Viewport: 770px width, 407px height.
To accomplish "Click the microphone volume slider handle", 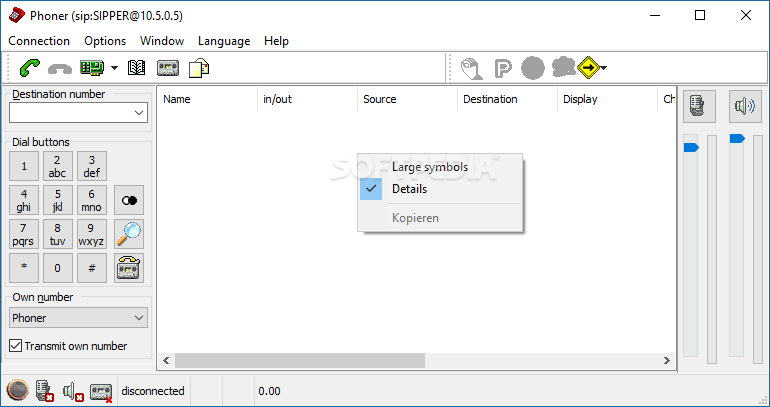I will click(691, 147).
